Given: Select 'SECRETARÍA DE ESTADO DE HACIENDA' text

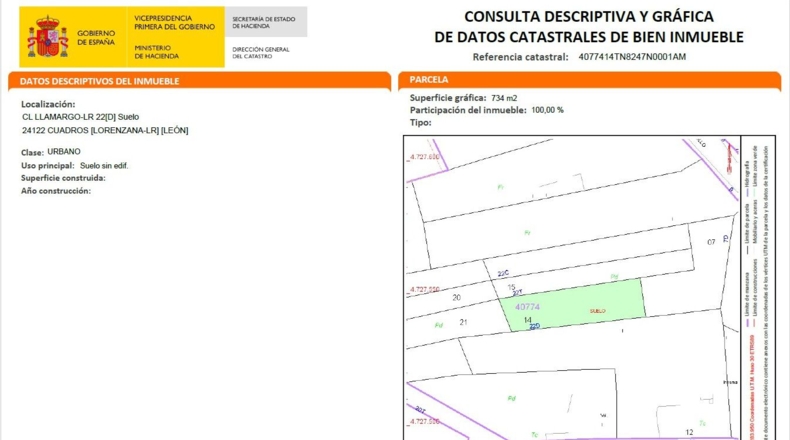Looking at the screenshot, I should tap(264, 22).
